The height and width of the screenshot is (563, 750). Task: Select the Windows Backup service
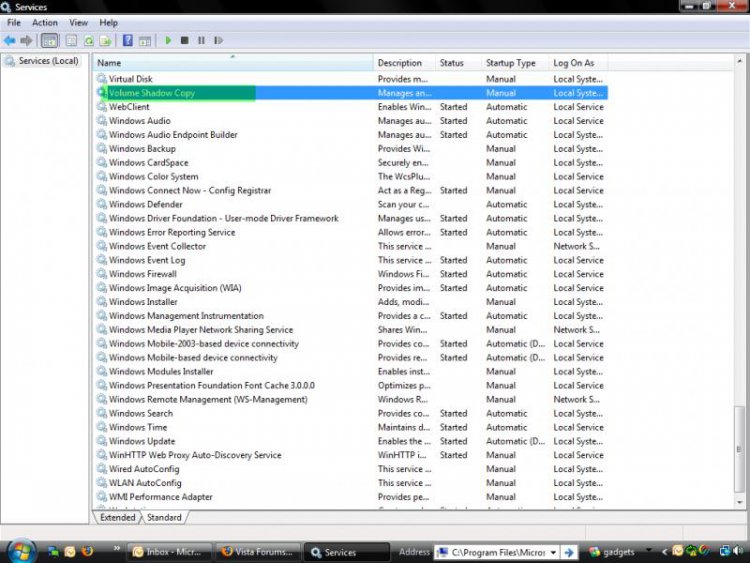(x=352, y=148)
